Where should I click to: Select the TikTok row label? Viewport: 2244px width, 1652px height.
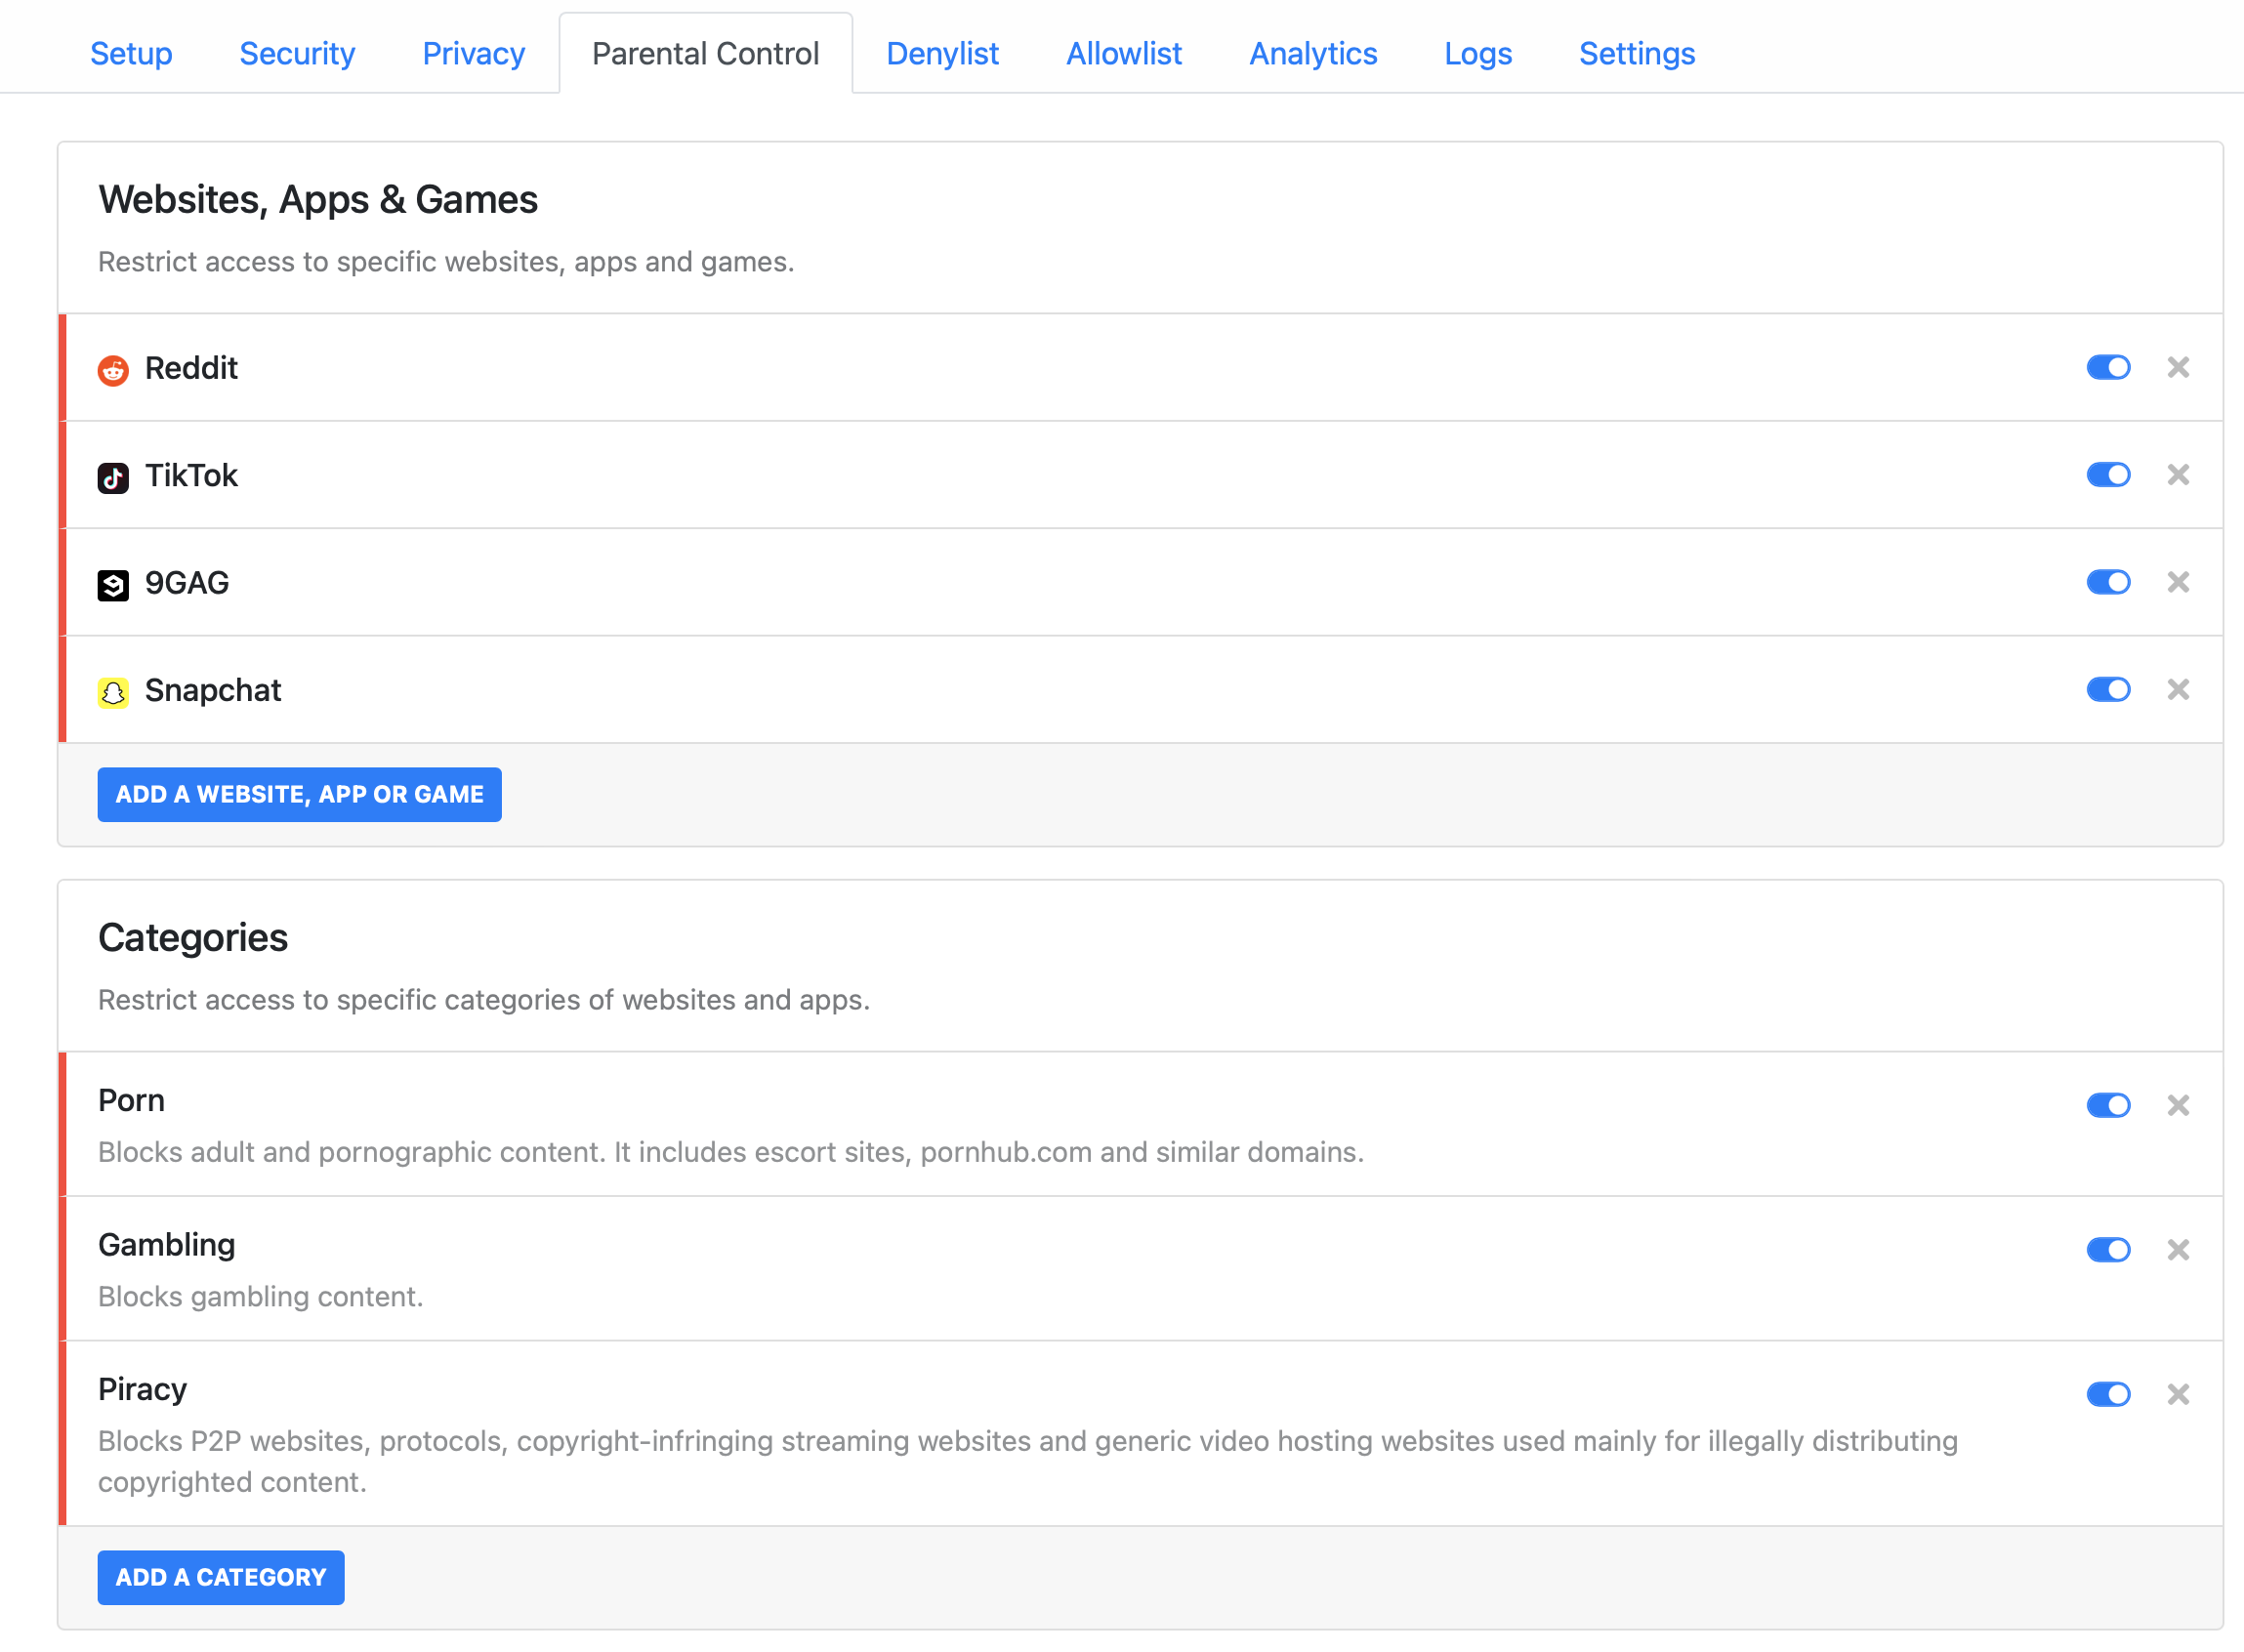pyautogui.click(x=191, y=475)
